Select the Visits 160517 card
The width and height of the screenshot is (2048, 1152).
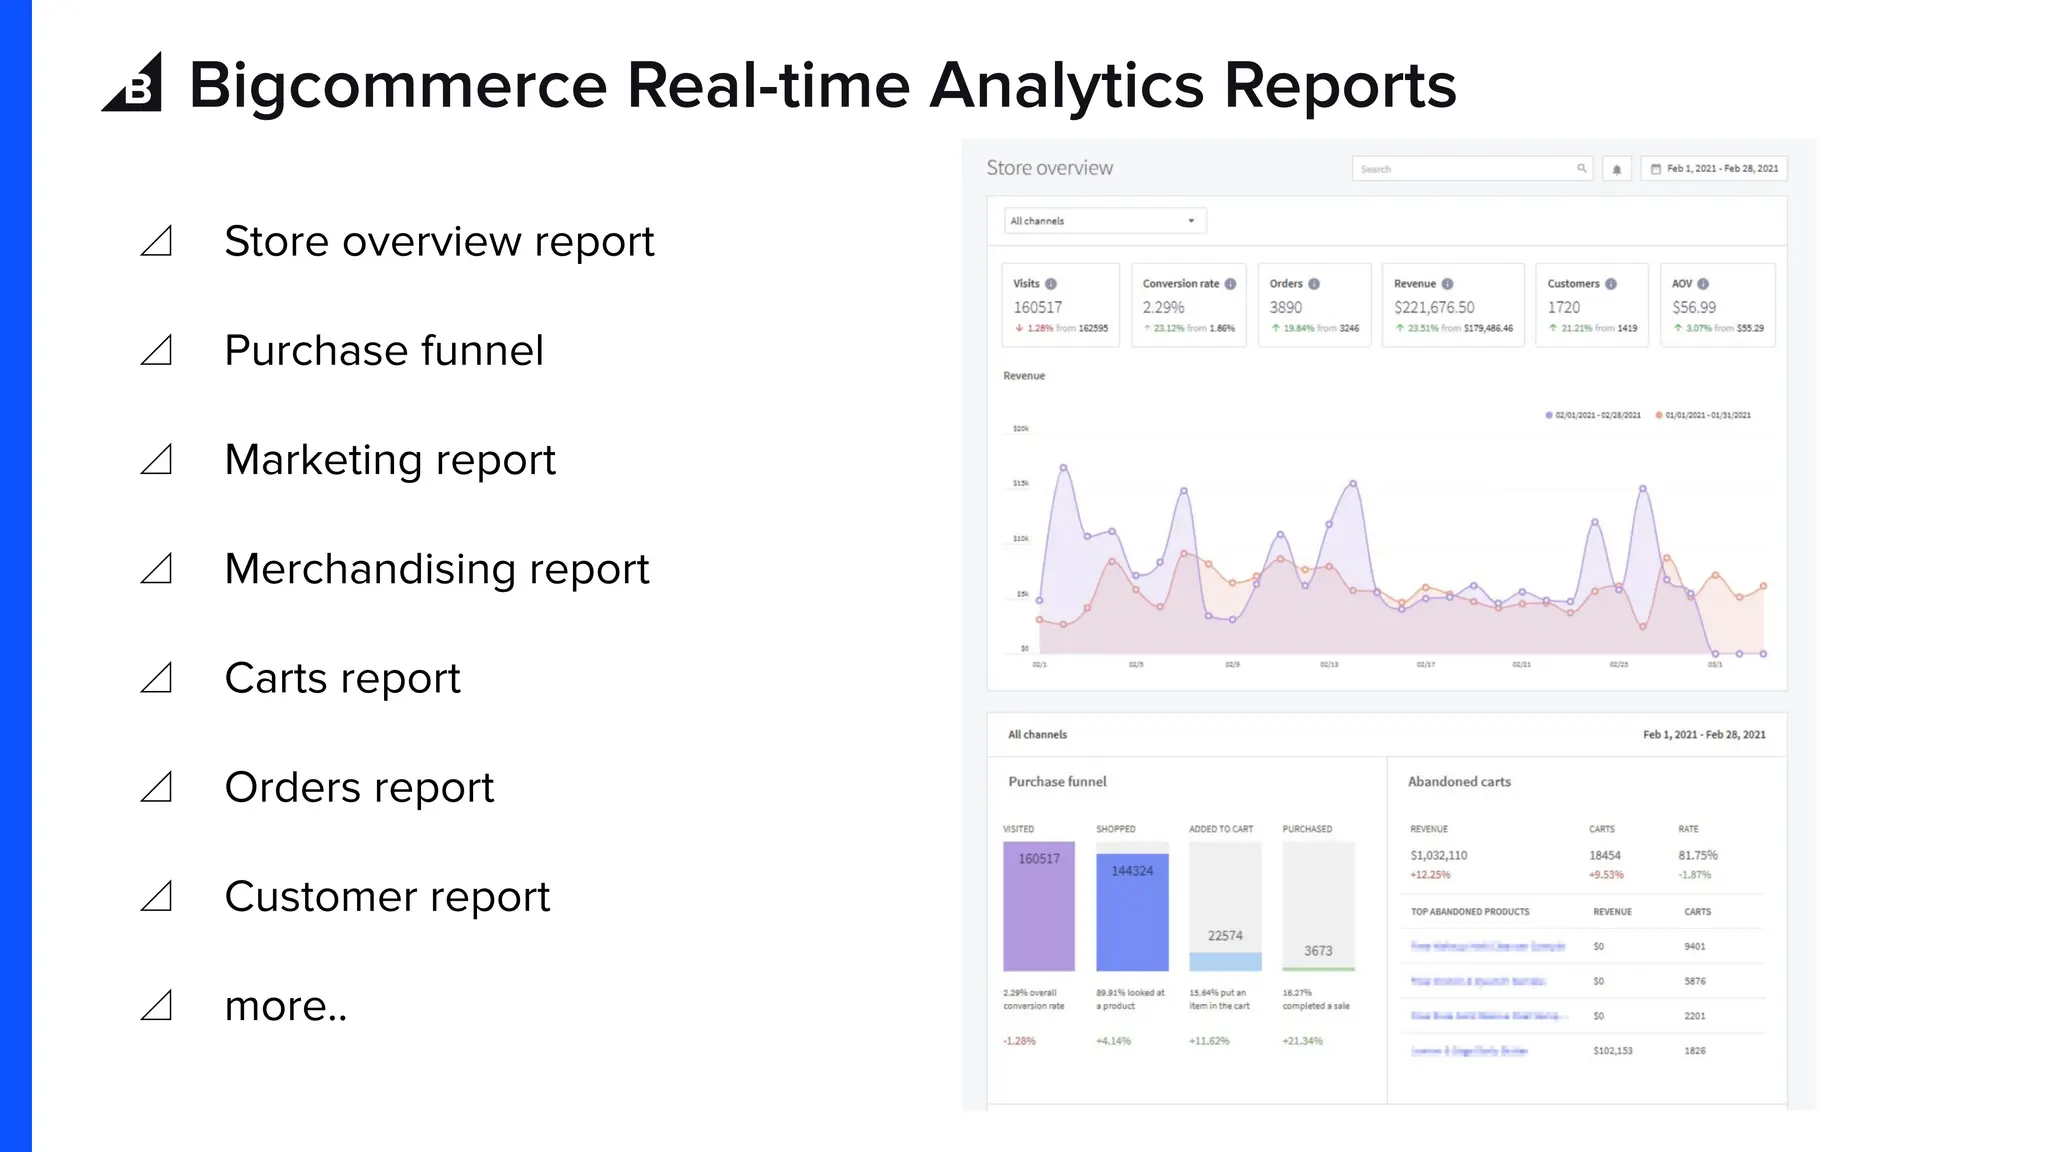(x=1060, y=305)
